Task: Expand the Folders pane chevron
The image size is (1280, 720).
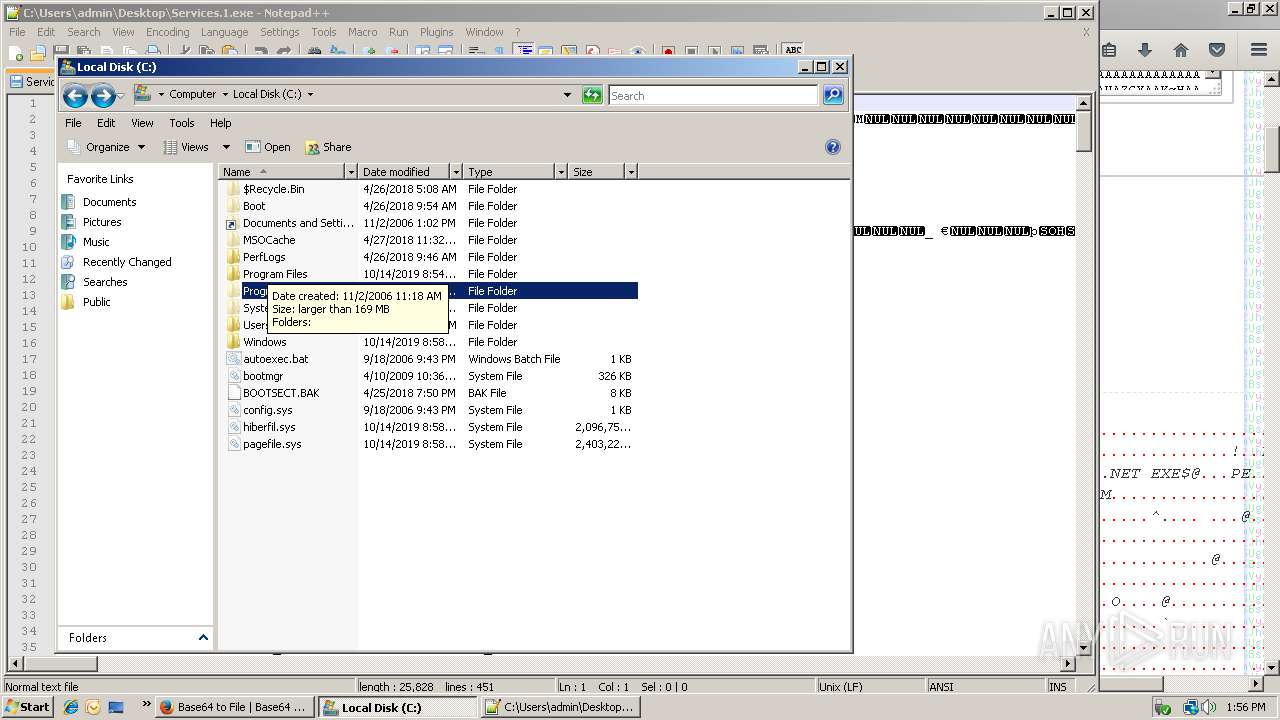Action: point(203,637)
